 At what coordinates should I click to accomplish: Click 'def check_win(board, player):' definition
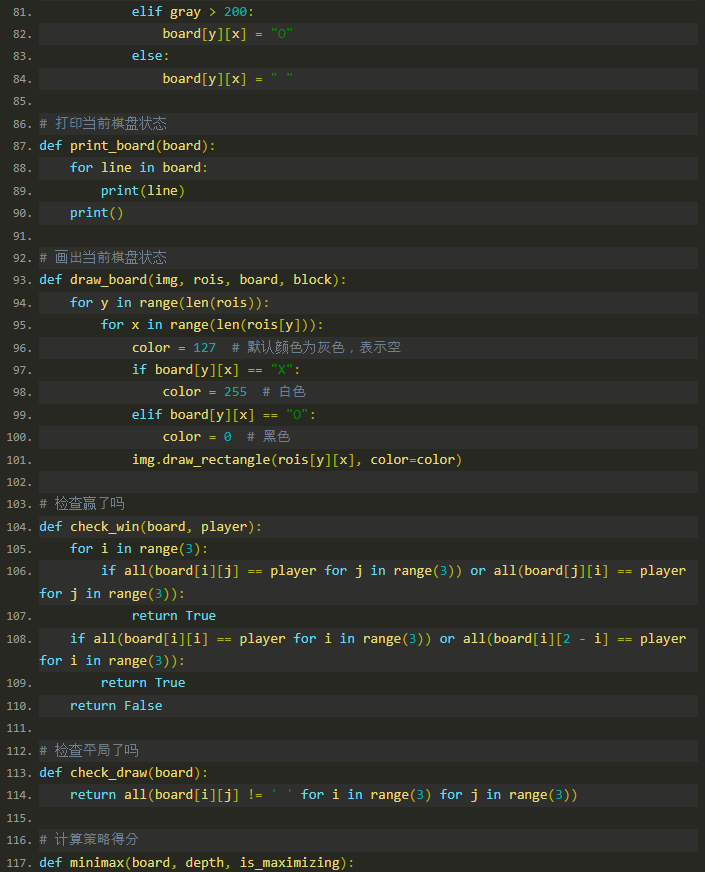tap(151, 527)
